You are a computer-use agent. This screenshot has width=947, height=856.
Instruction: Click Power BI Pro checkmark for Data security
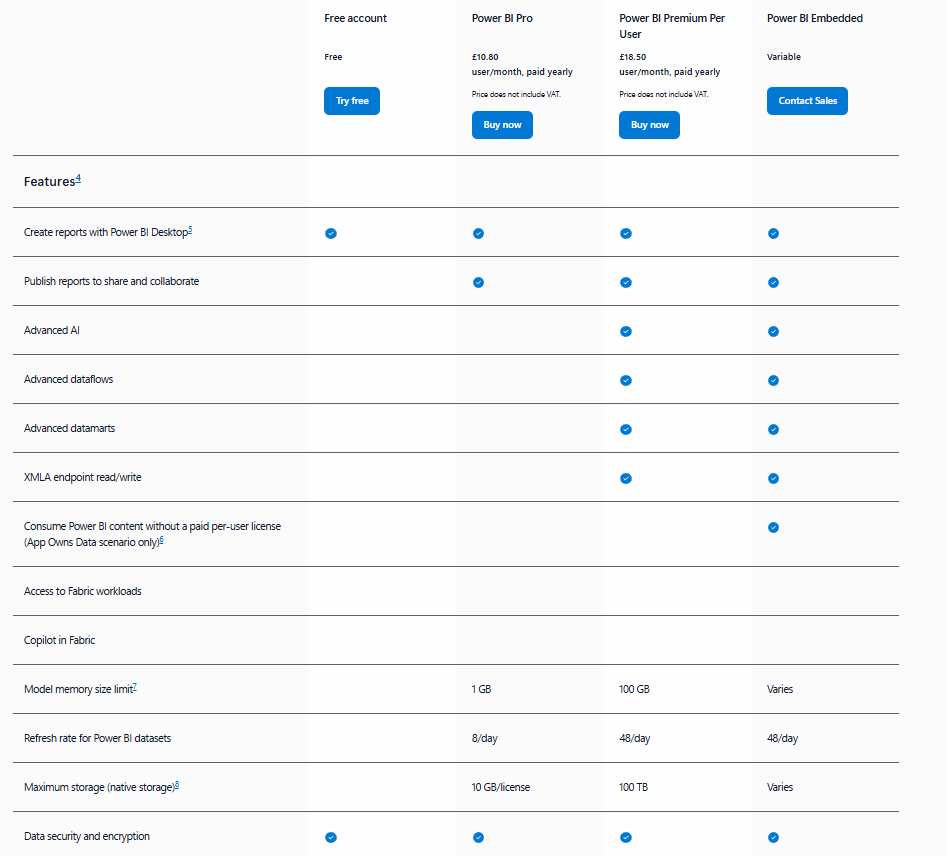(x=478, y=837)
